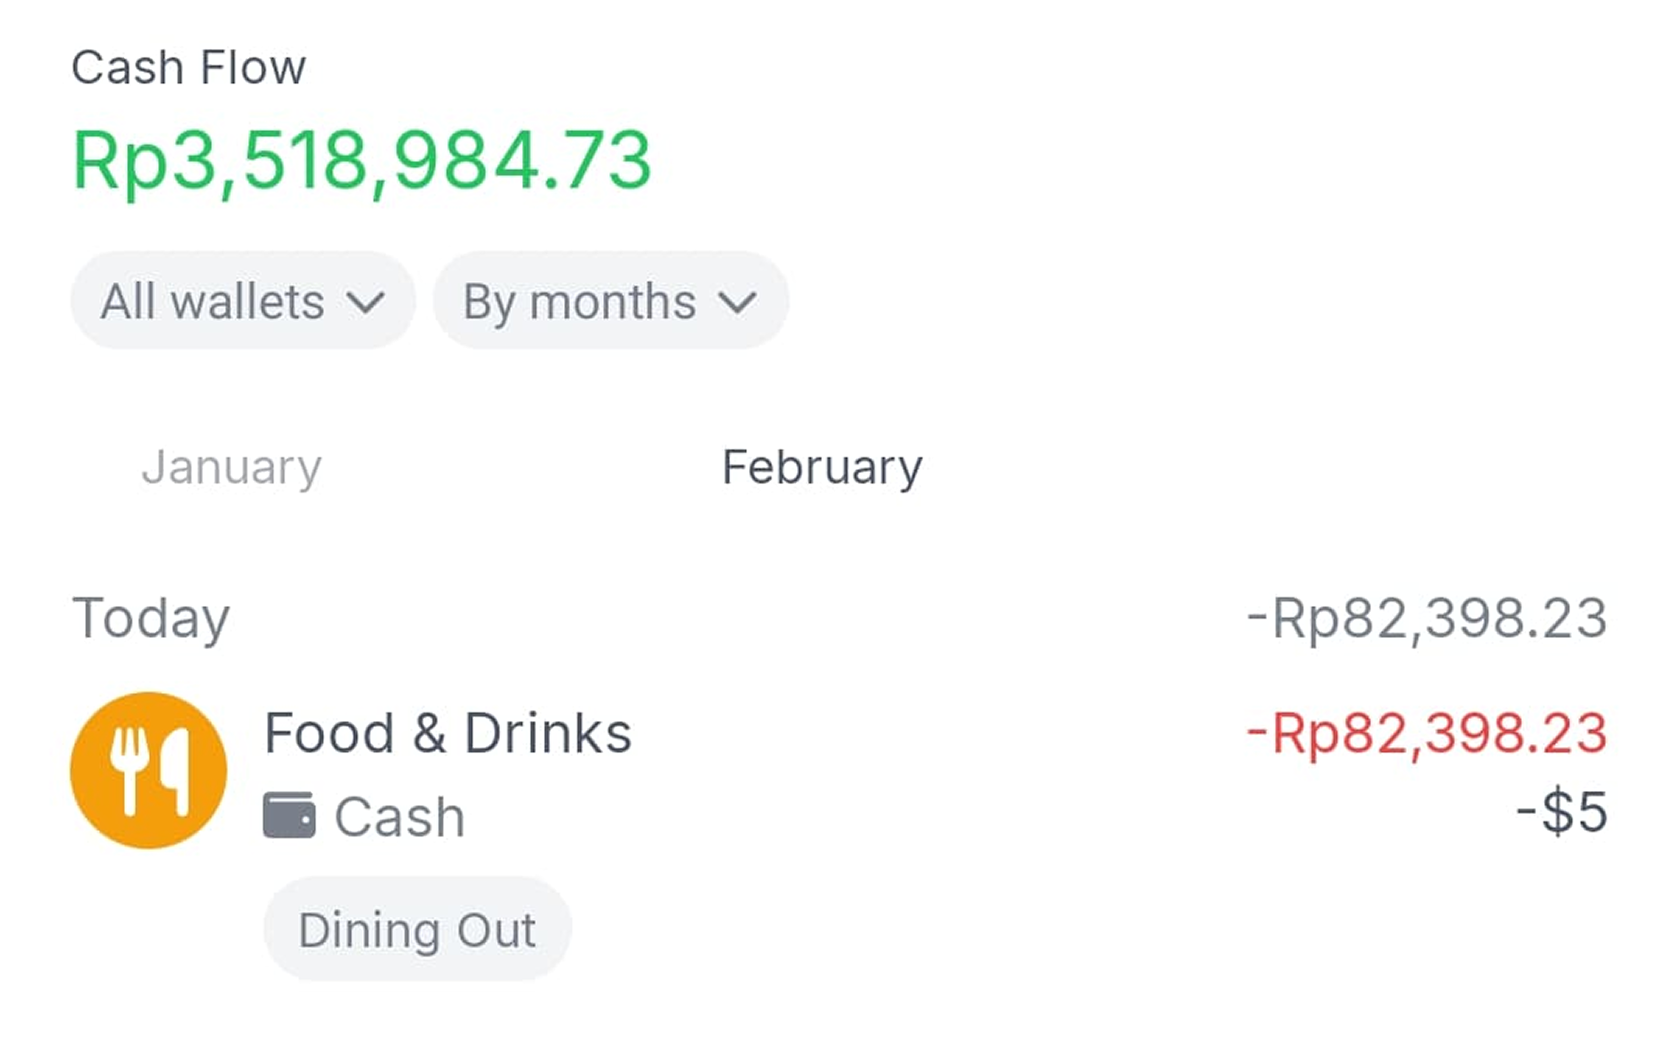The height and width of the screenshot is (1040, 1680).
Task: Click the red -Rp82,398.23 transaction amount
Action: tap(1427, 733)
